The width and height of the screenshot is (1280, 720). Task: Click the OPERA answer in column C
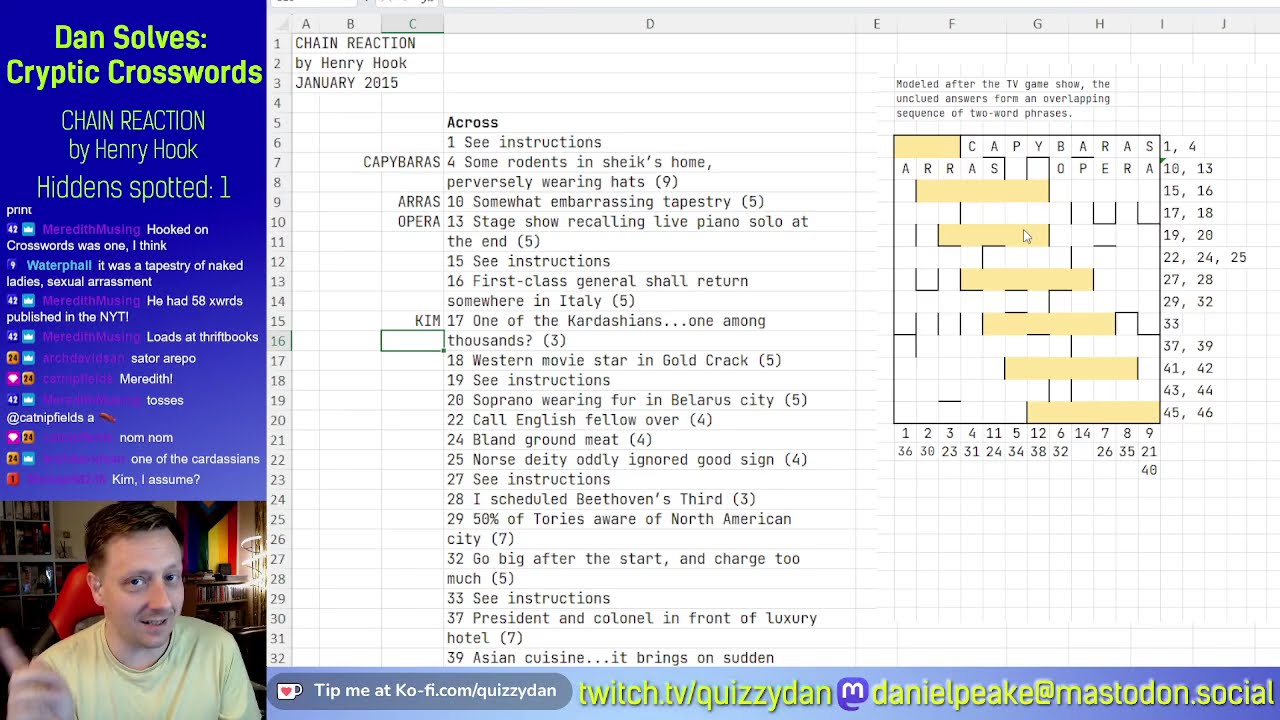(419, 222)
